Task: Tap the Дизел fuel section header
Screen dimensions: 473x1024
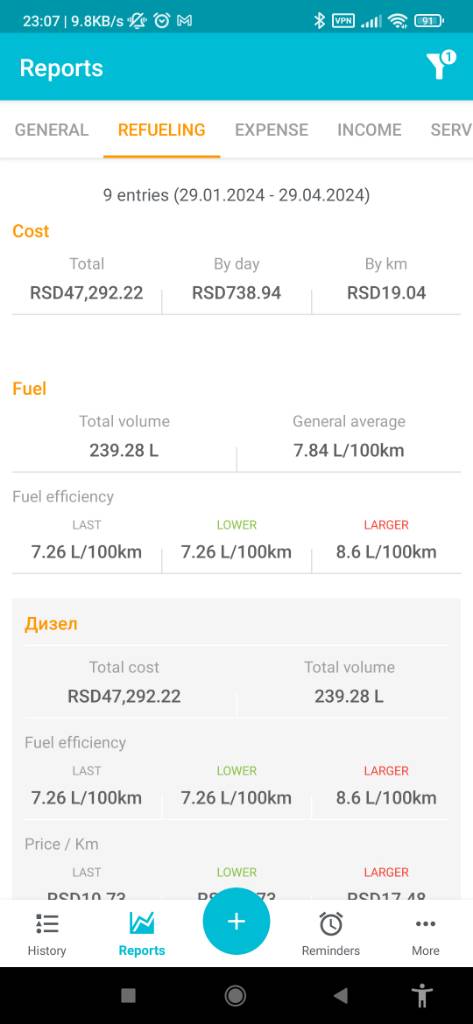Action: pyautogui.click(x=51, y=624)
